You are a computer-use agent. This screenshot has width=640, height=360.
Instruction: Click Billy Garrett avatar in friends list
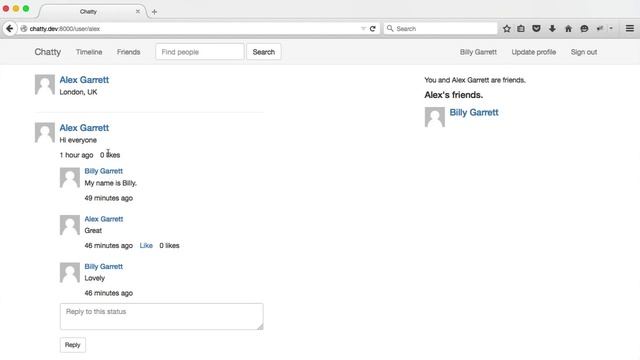coord(435,117)
